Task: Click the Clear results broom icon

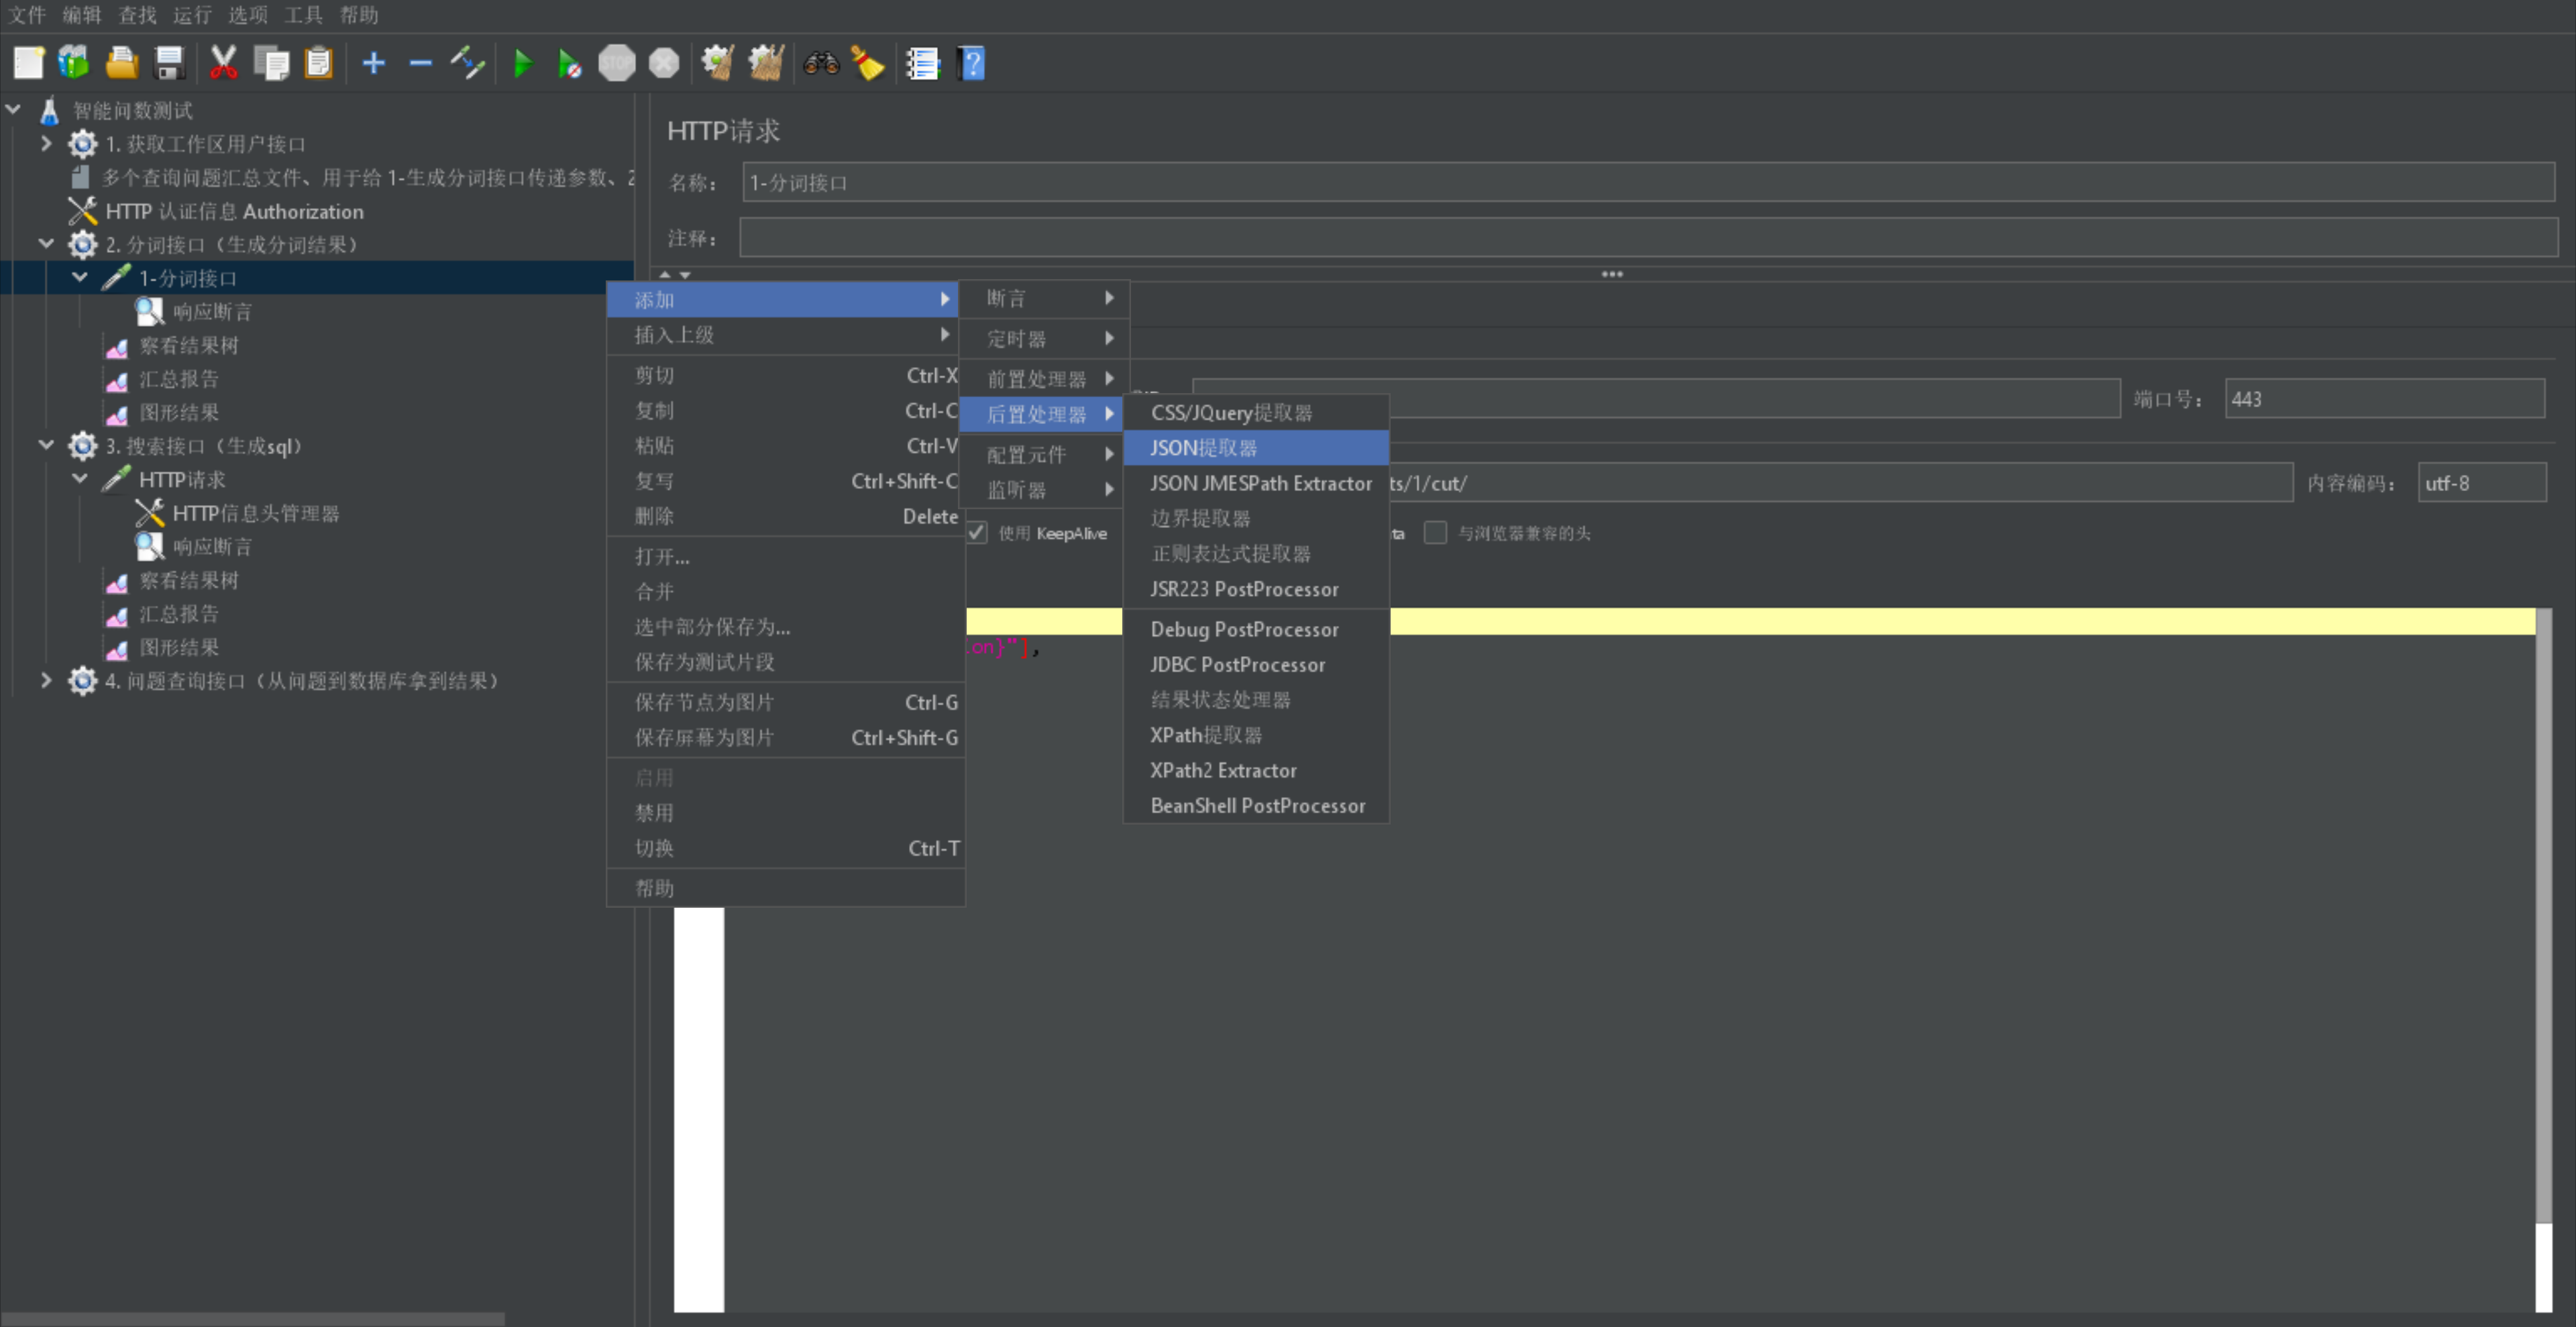Action: coord(718,63)
